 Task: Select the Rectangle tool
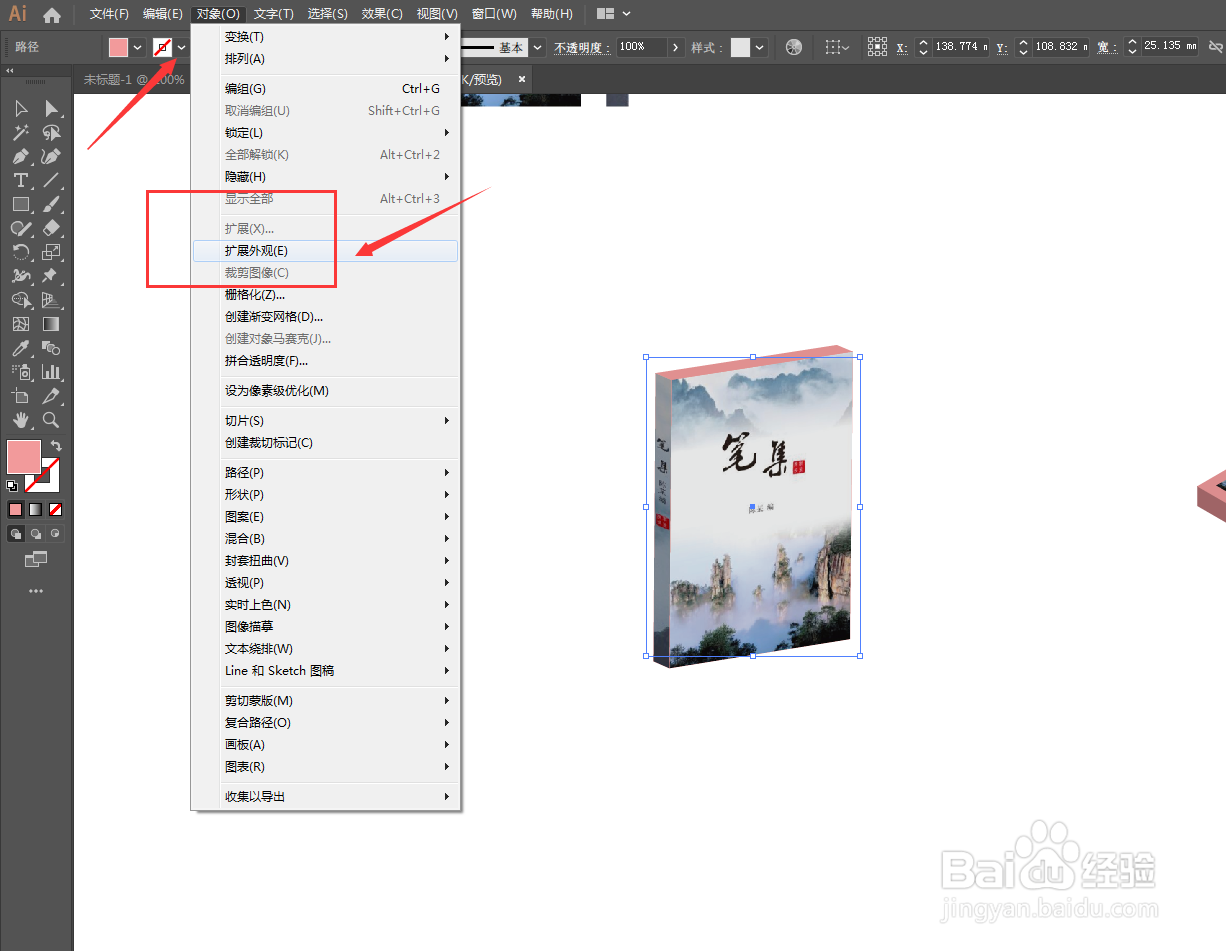click(21, 204)
